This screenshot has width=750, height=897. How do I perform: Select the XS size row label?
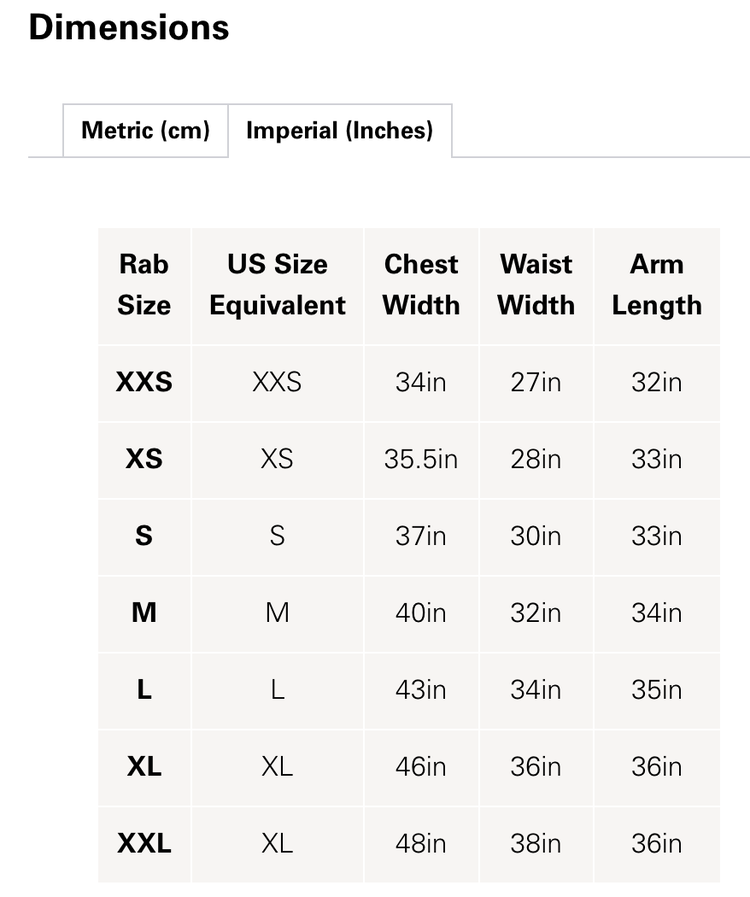click(143, 460)
